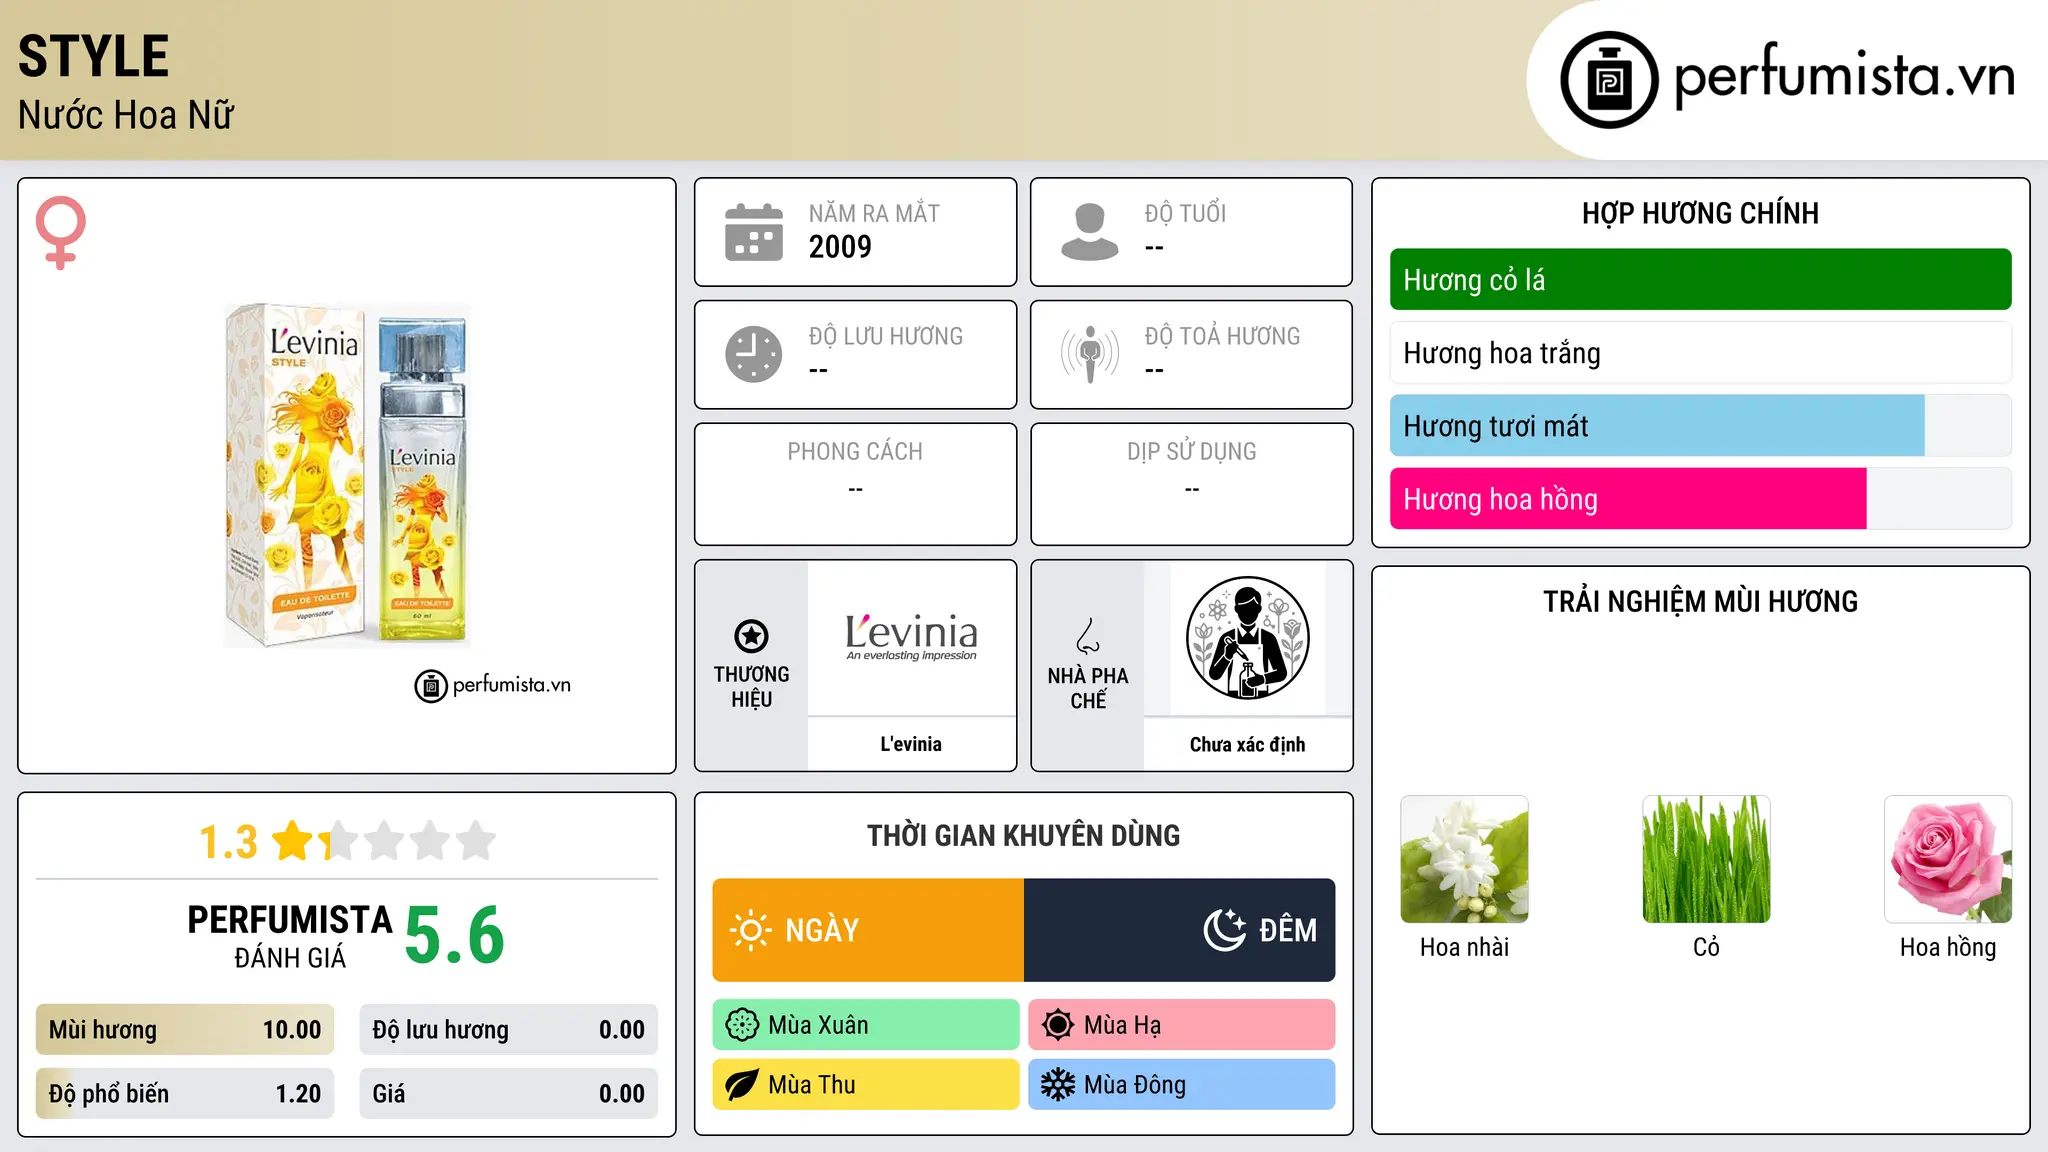Click the L'evinia Style perfume bottle image
The height and width of the screenshot is (1152, 2048).
click(x=347, y=475)
